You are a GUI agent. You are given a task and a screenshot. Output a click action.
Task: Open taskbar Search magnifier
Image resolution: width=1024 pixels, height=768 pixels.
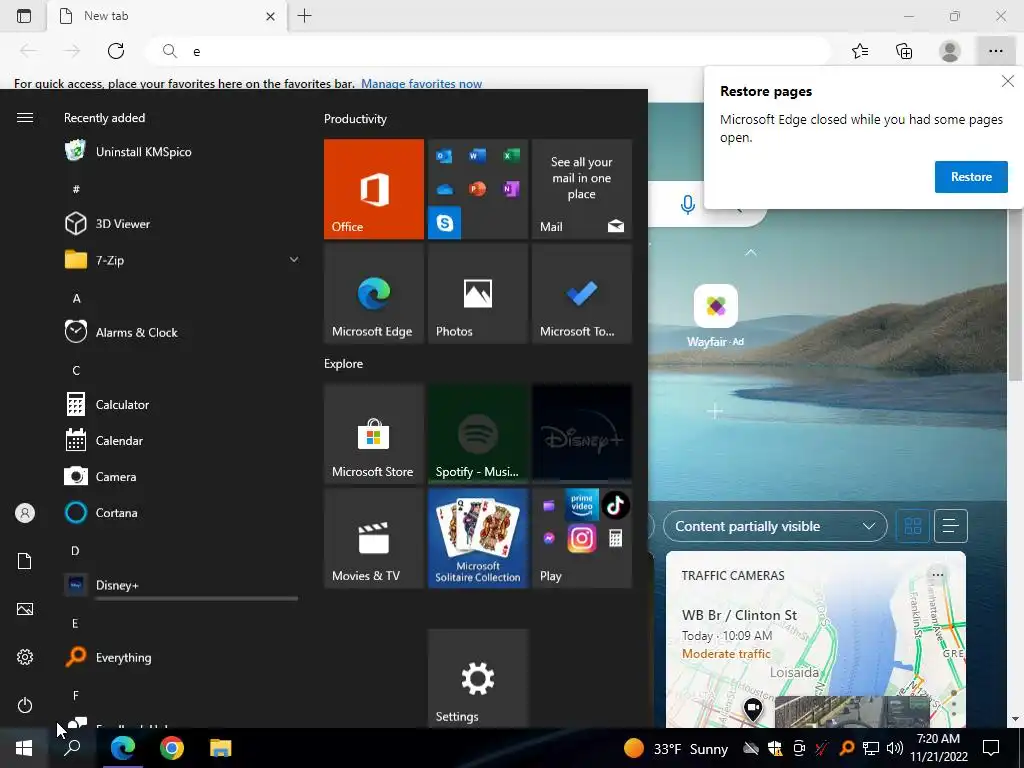(72, 748)
